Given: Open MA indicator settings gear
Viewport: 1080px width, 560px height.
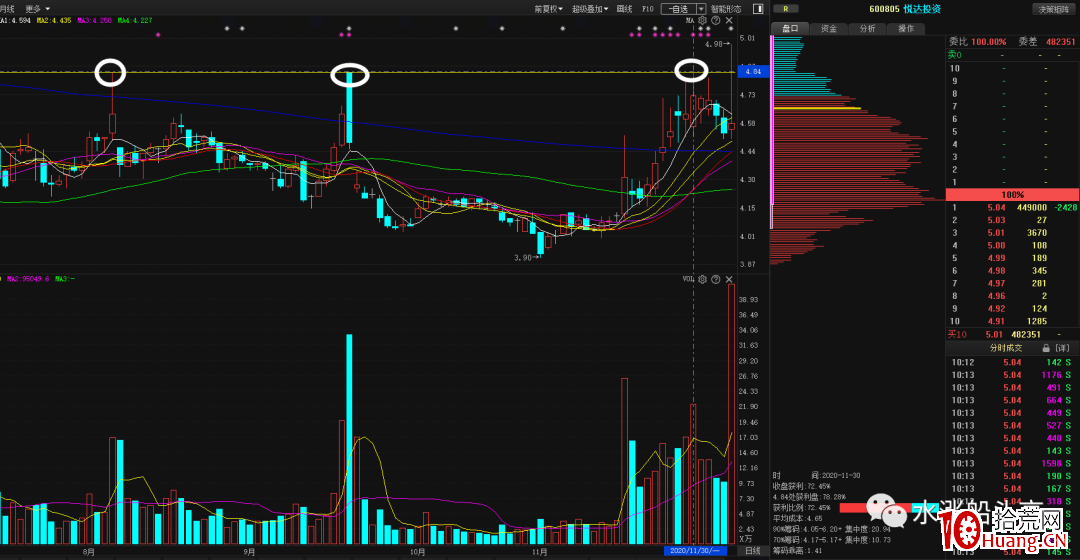Looking at the screenshot, I should tap(702, 20).
